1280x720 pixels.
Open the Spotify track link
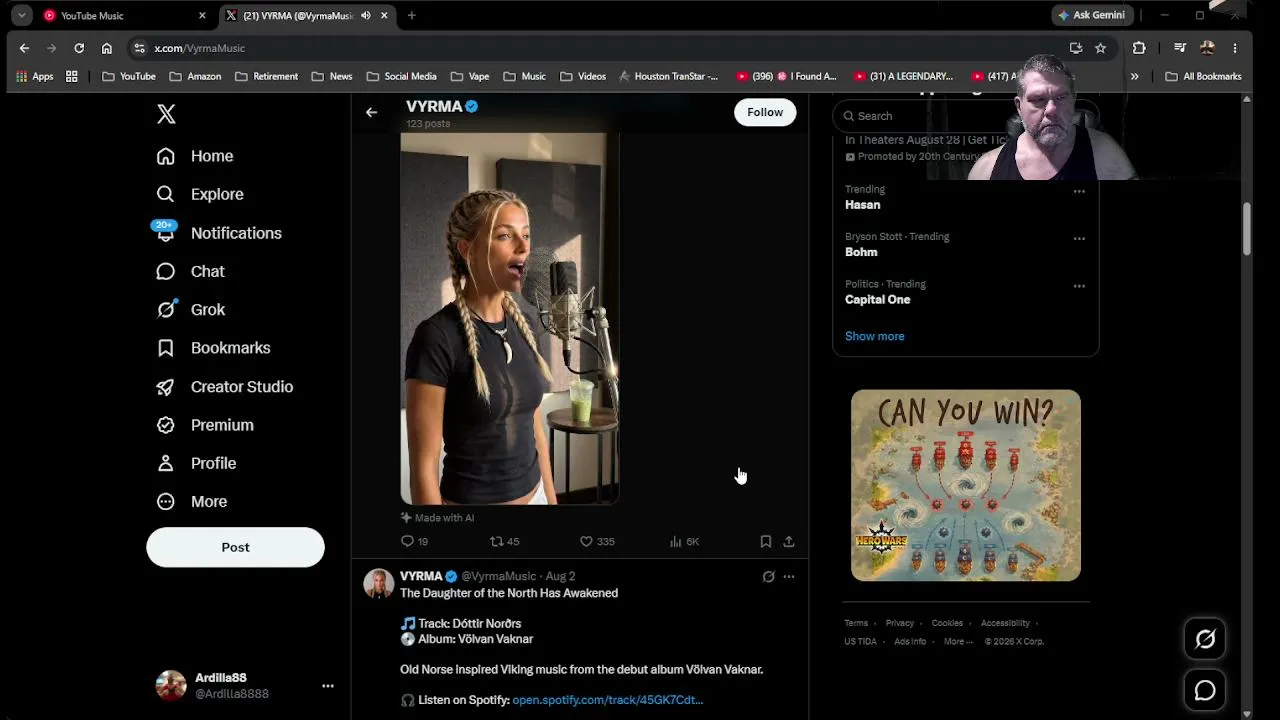tap(608, 700)
